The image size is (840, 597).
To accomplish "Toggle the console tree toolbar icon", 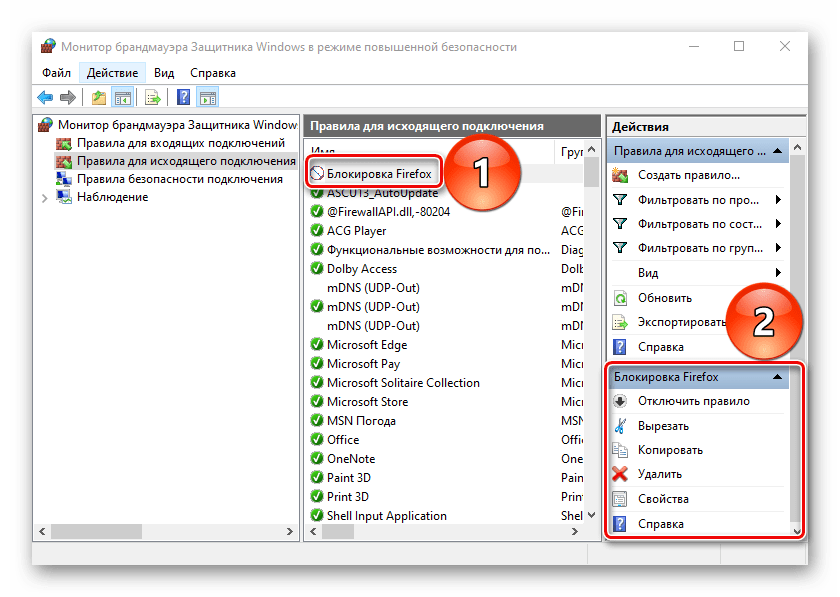I will 122,97.
